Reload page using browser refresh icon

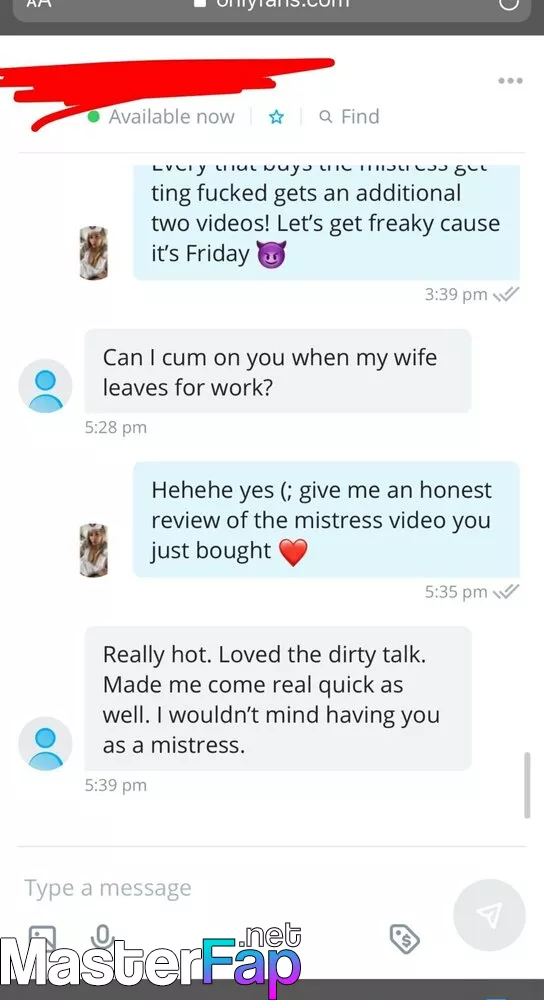tap(508, 3)
